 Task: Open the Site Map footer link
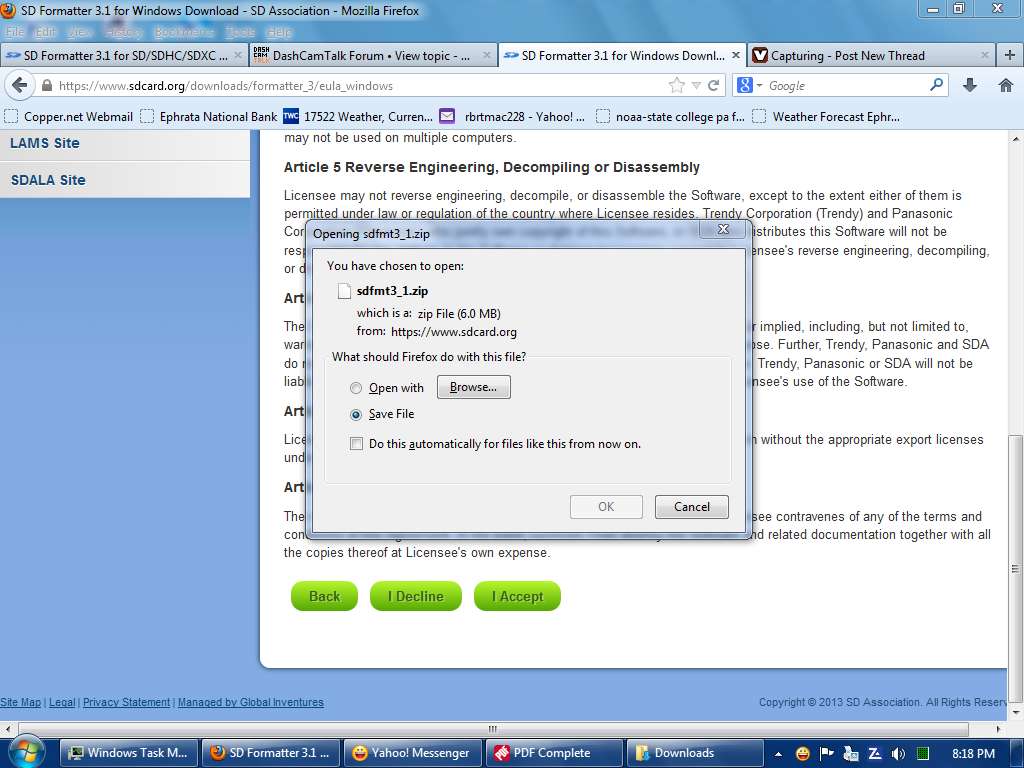(x=20, y=702)
